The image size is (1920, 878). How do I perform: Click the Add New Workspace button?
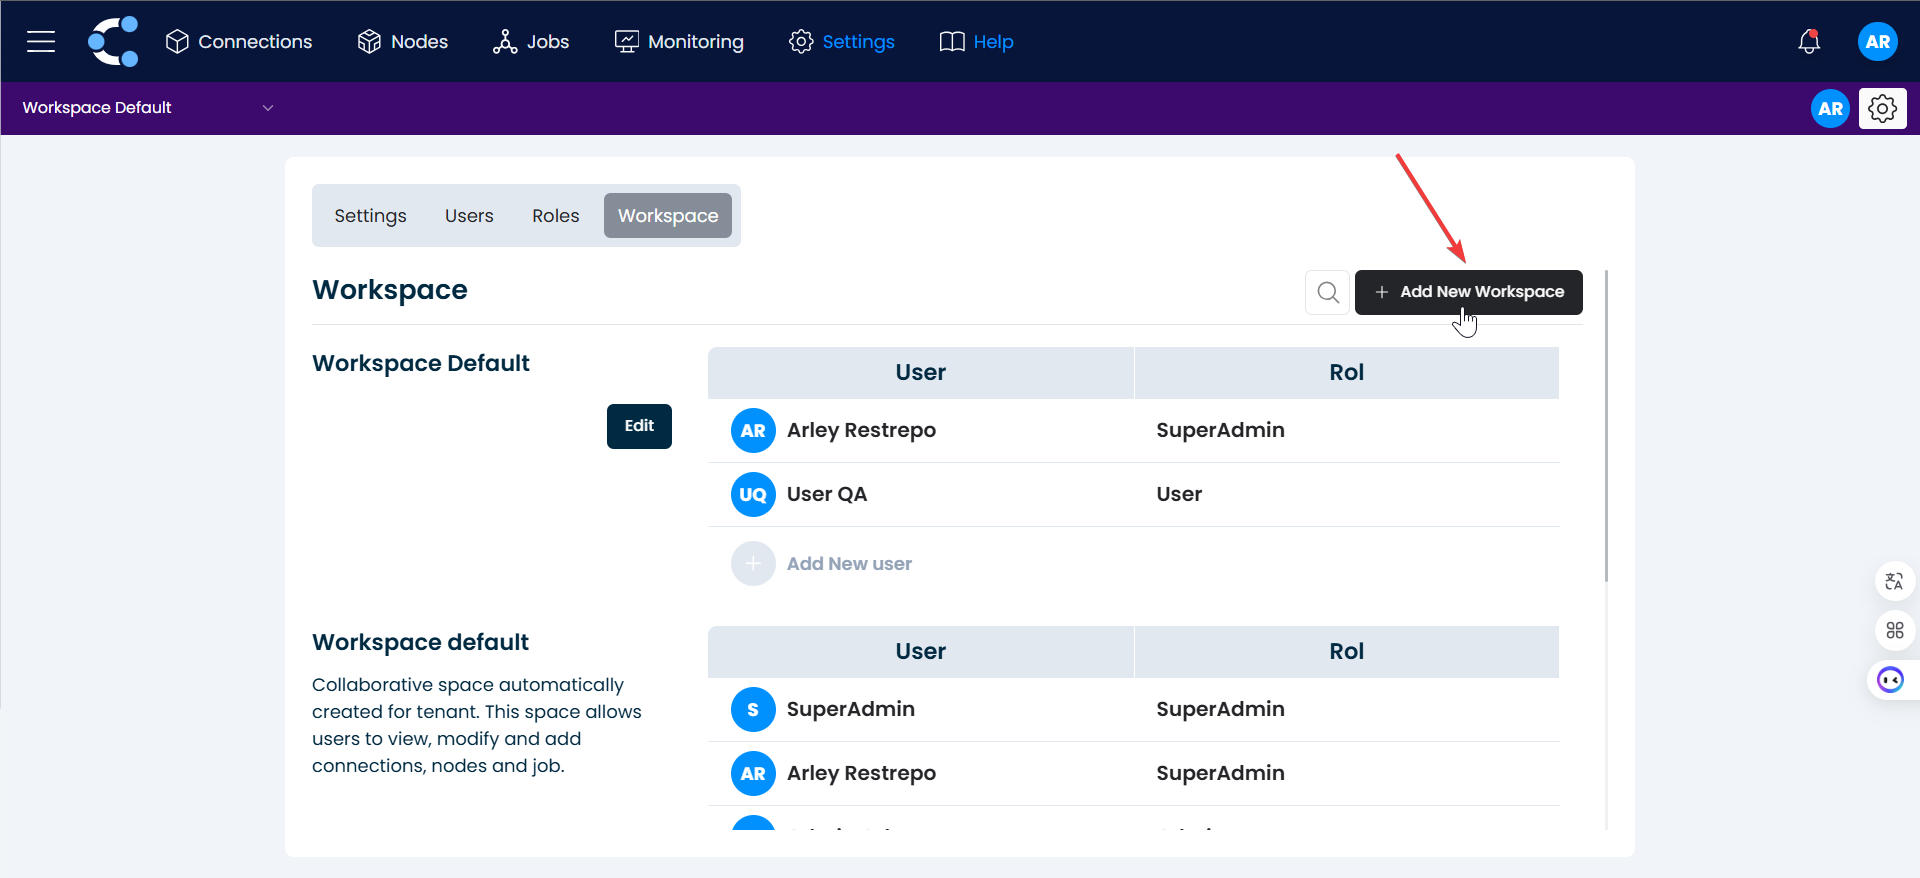click(x=1468, y=292)
